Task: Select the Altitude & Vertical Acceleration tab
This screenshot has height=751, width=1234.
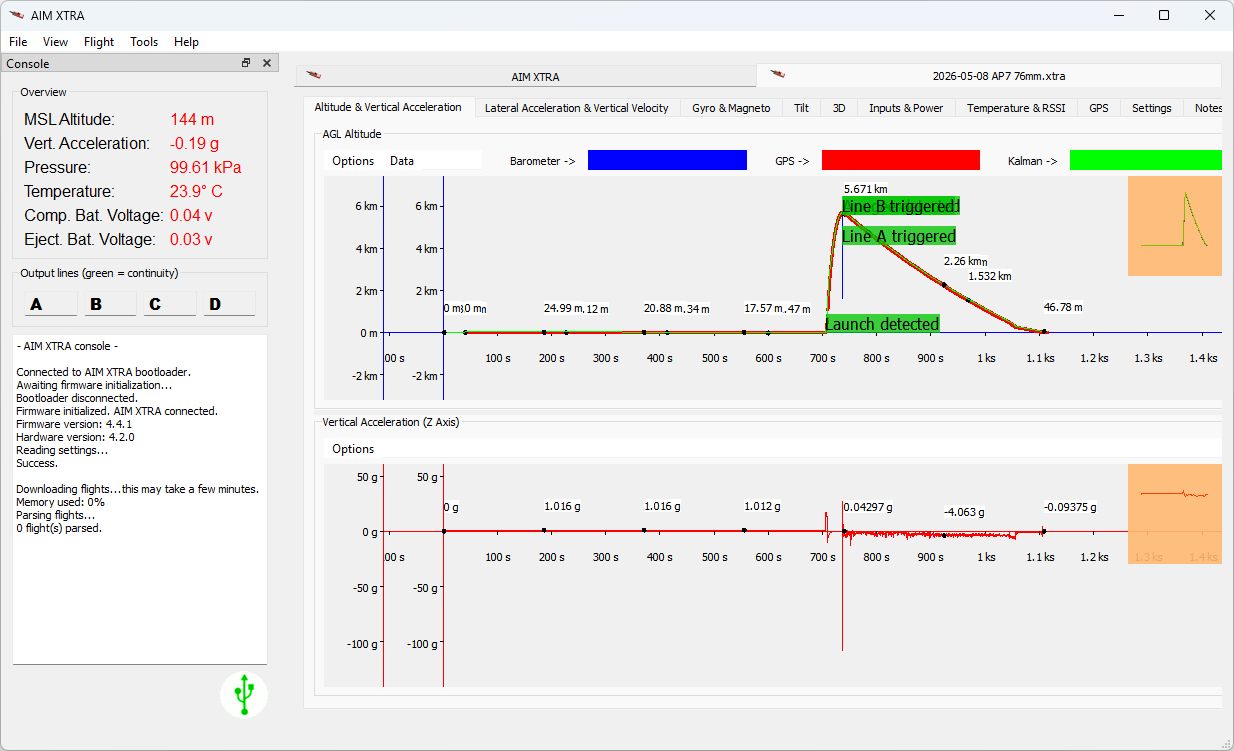Action: click(x=388, y=107)
